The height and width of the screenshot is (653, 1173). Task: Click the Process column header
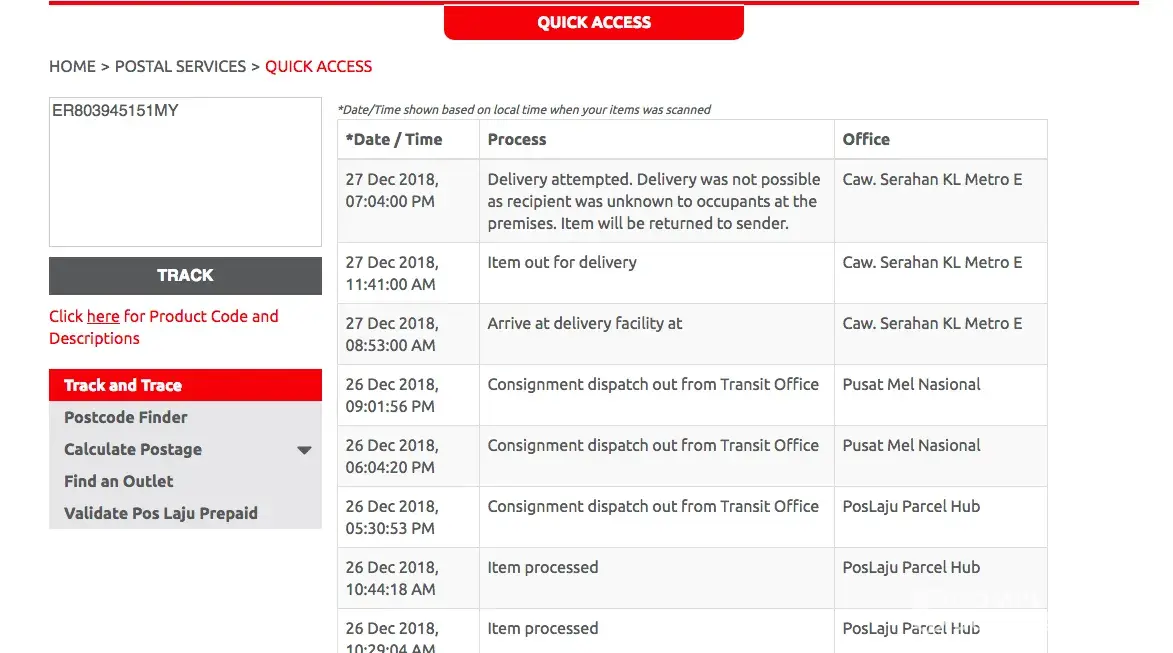517,139
